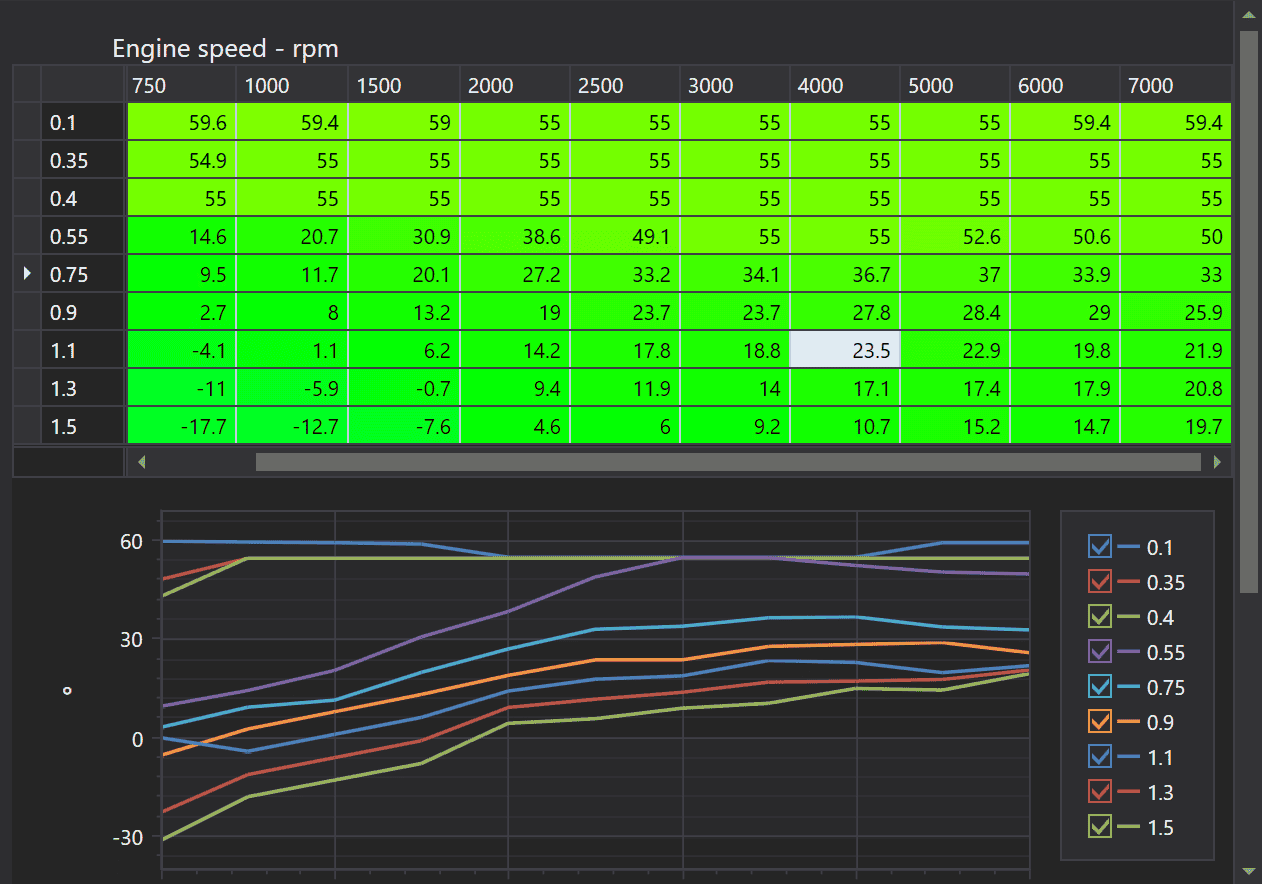Click the cell with value 49.1
Image resolution: width=1262 pixels, height=884 pixels.
coord(625,236)
